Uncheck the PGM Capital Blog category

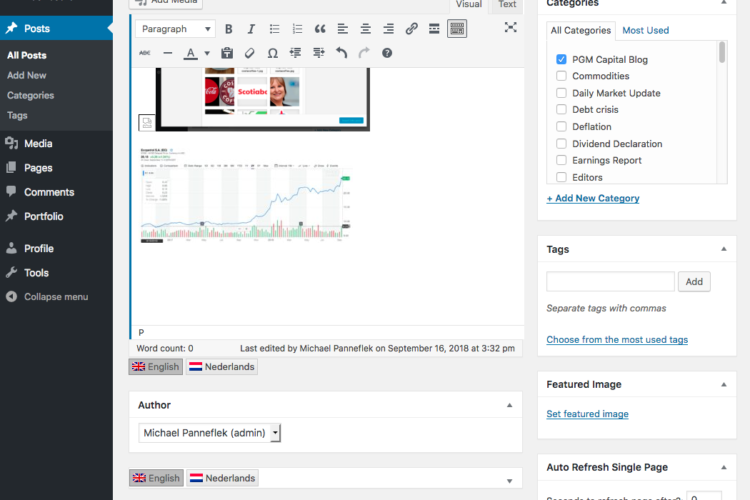pos(562,59)
